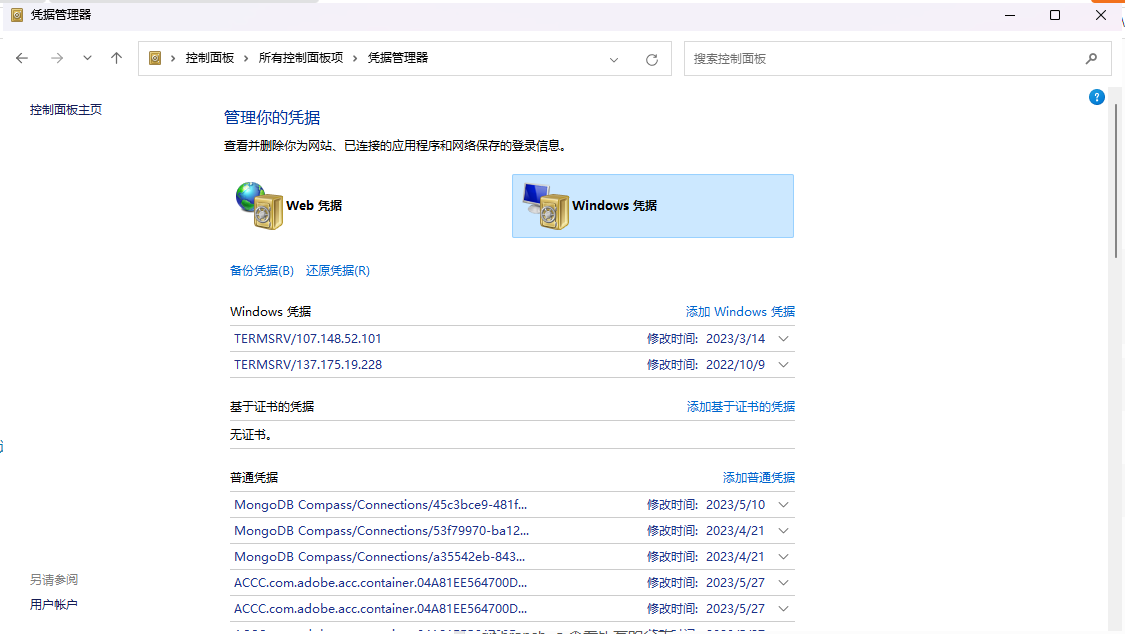Open the blue help question mark

click(x=1096, y=97)
